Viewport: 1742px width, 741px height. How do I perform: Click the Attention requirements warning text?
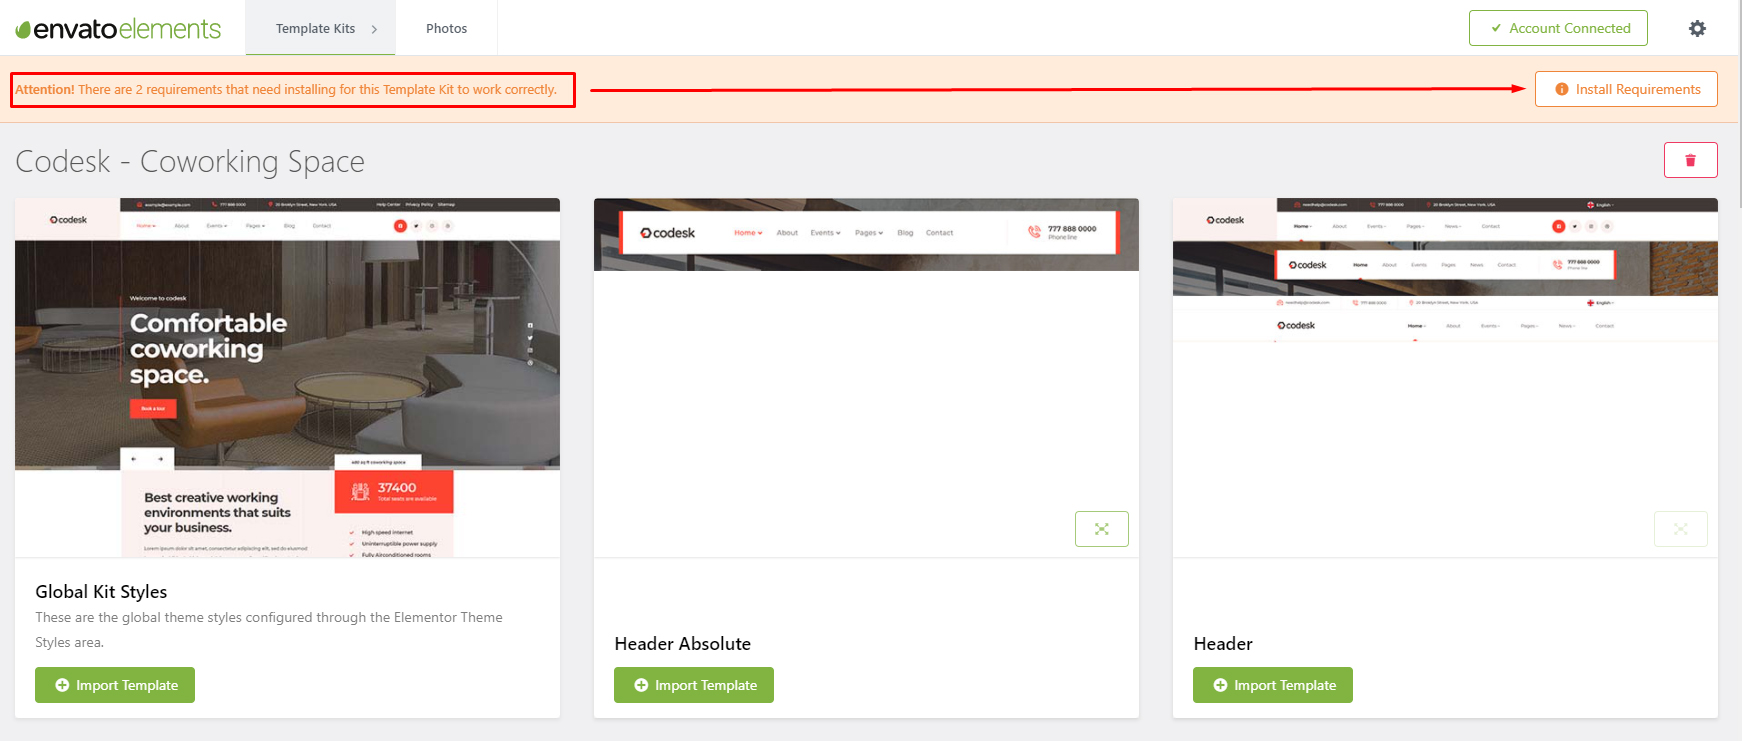point(286,89)
